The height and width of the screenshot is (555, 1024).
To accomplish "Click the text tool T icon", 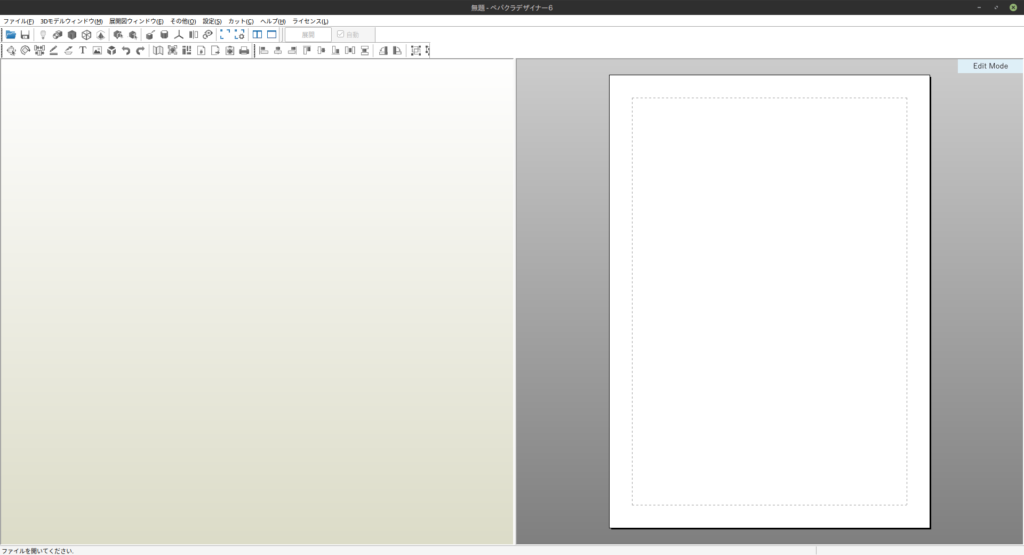I will [82, 50].
